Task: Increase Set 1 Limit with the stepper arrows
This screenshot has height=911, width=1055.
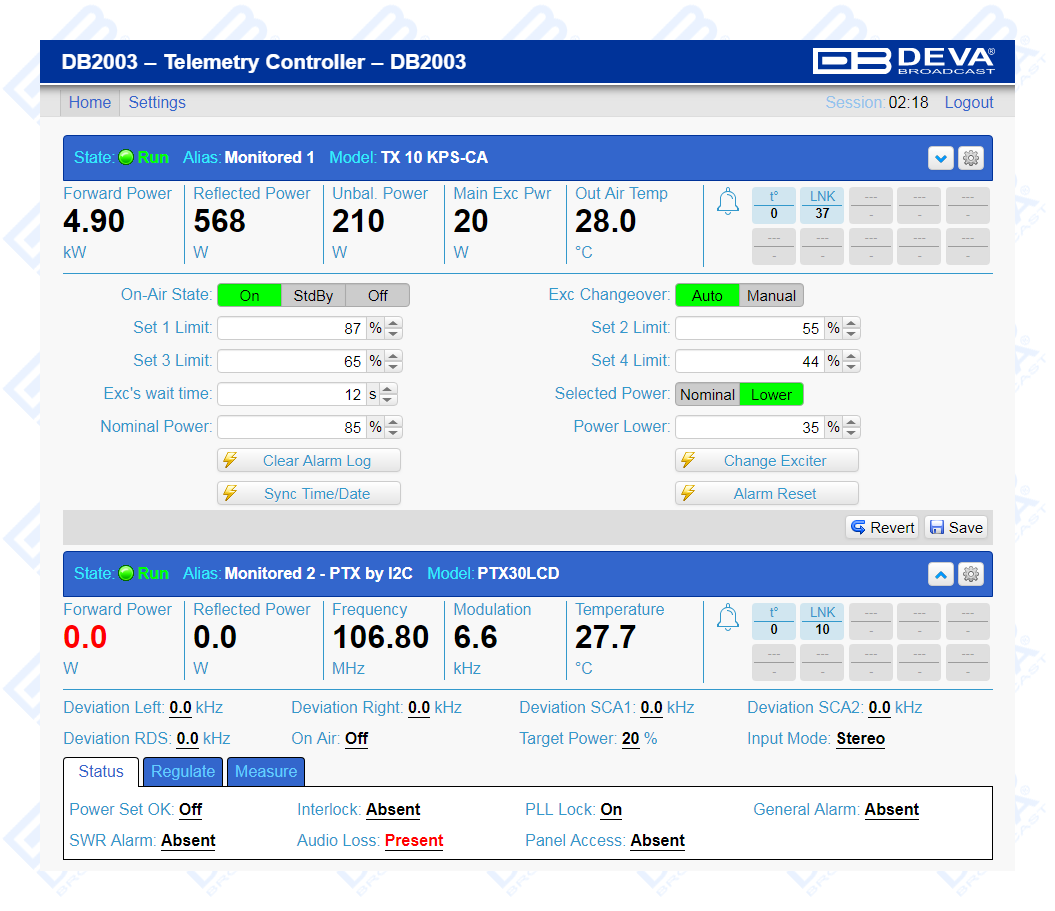Action: pos(394,323)
